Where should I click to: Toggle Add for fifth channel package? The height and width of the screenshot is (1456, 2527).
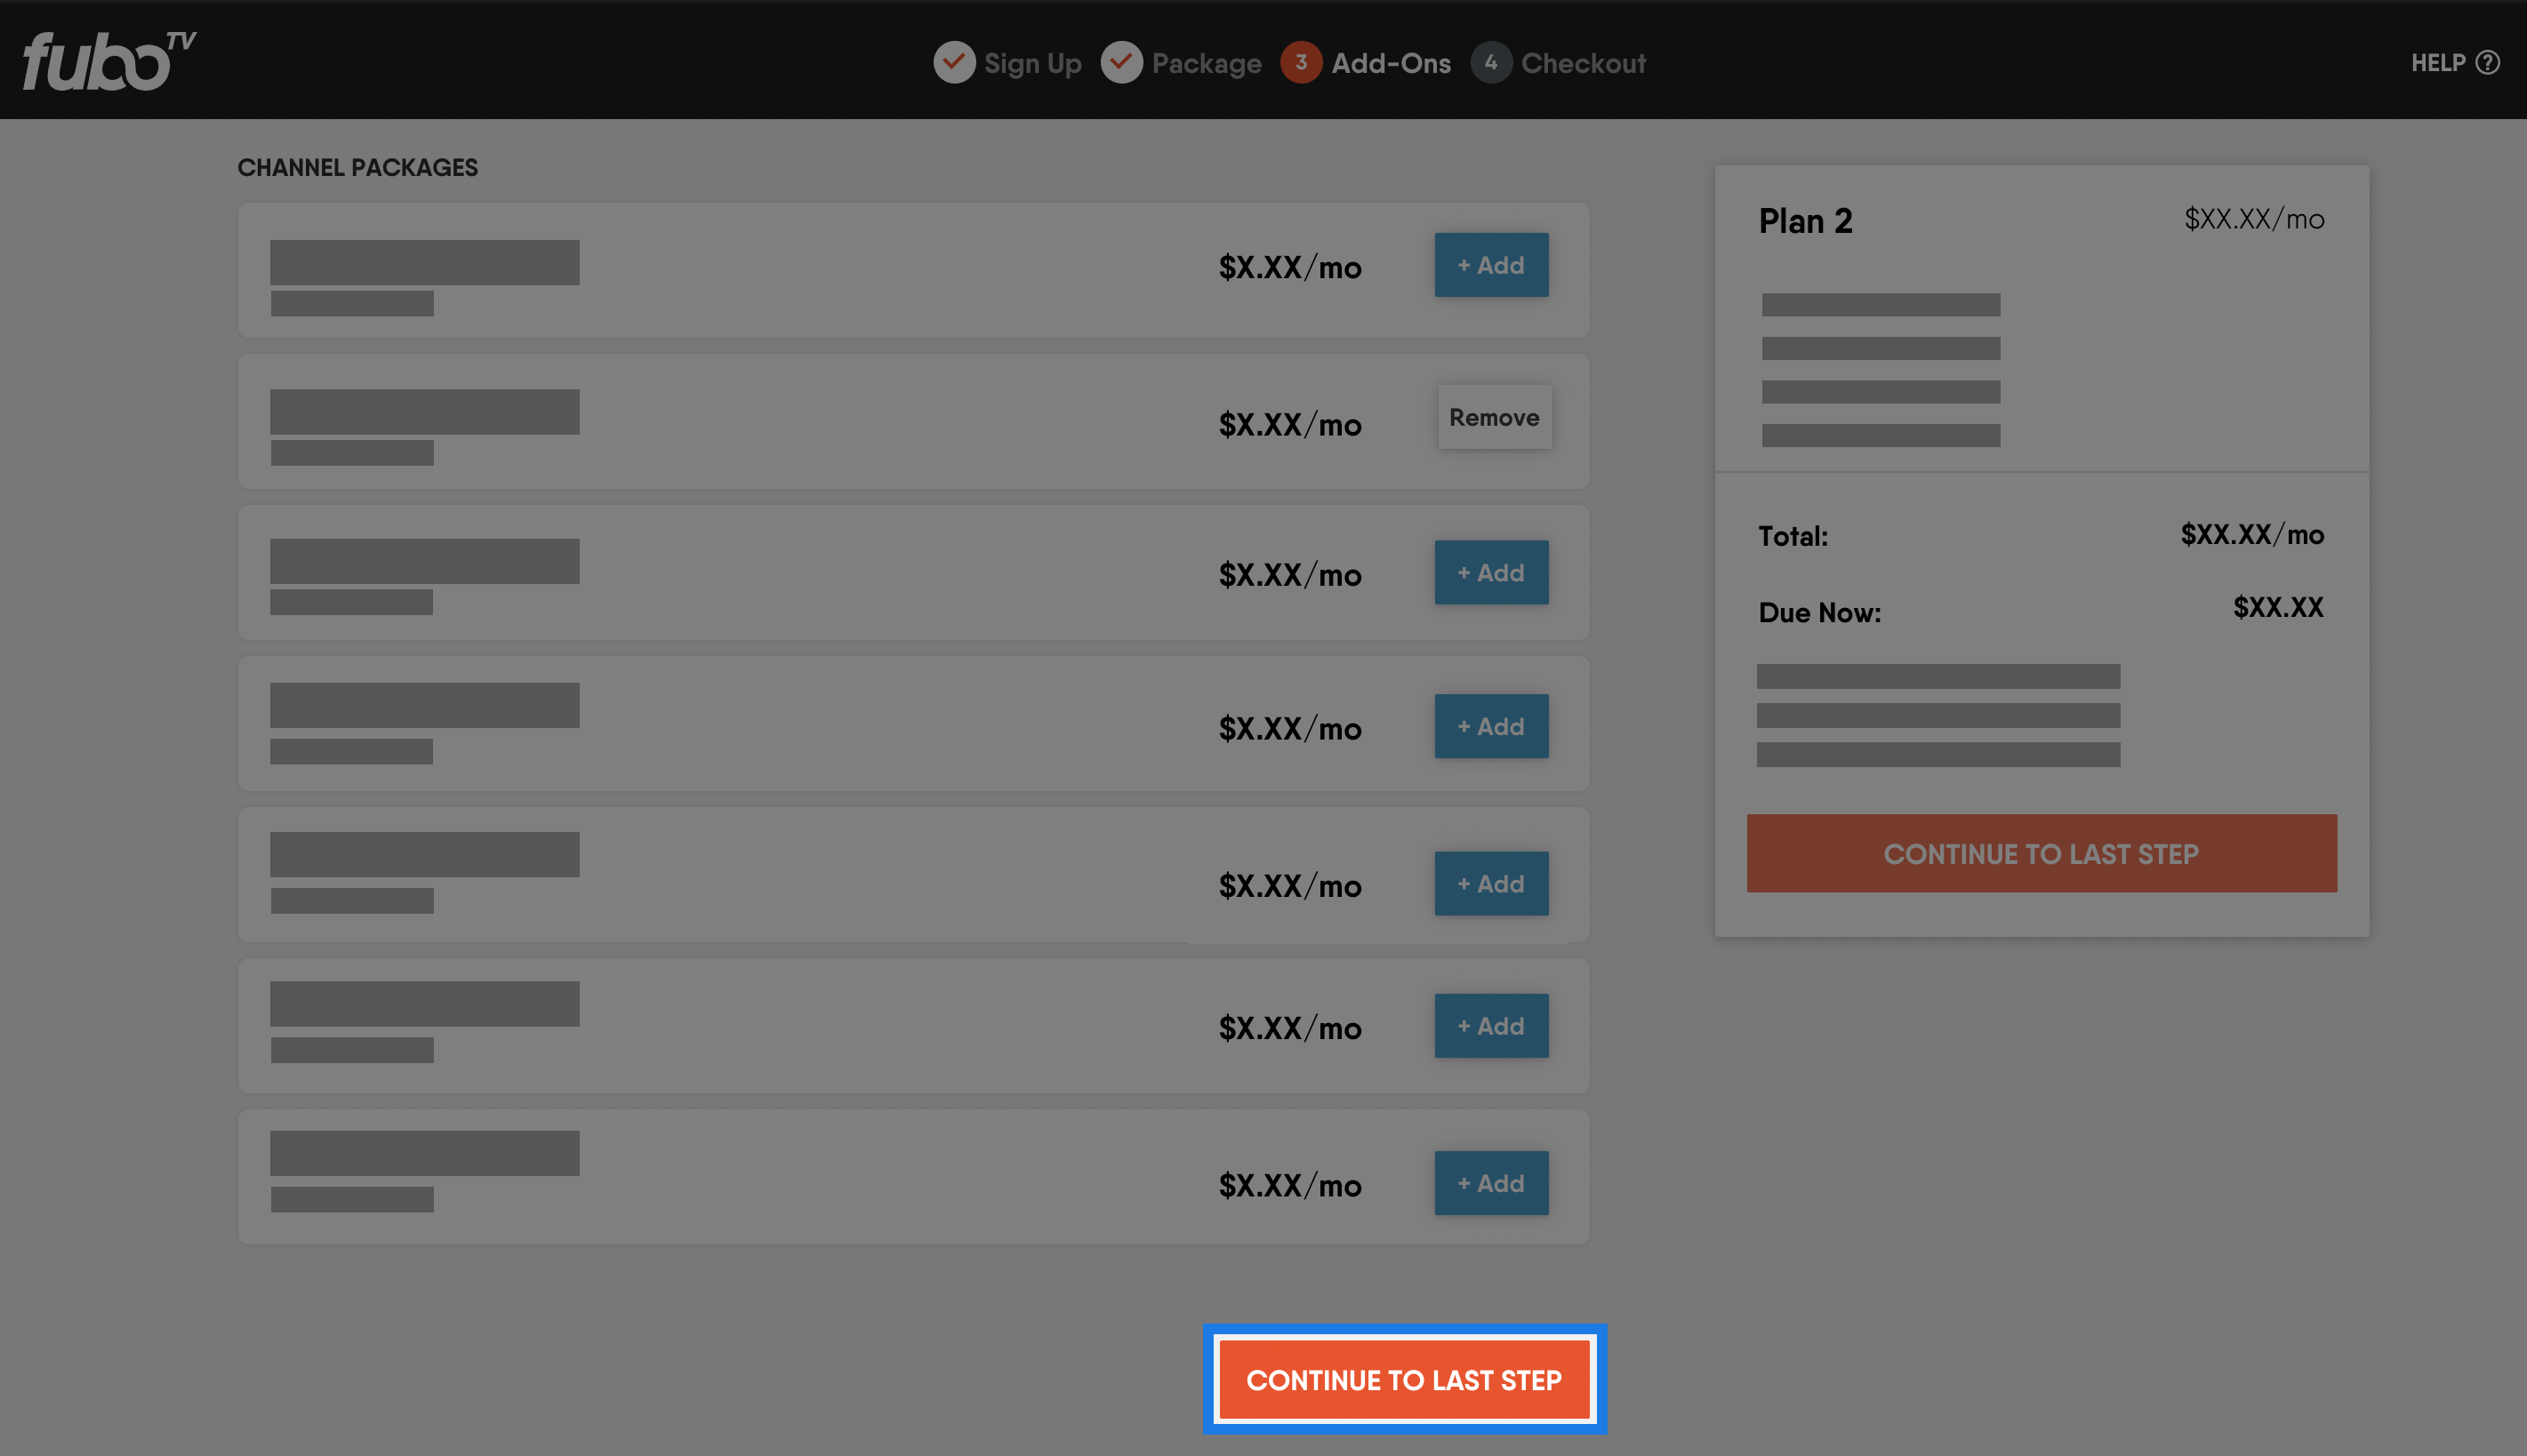[1491, 884]
